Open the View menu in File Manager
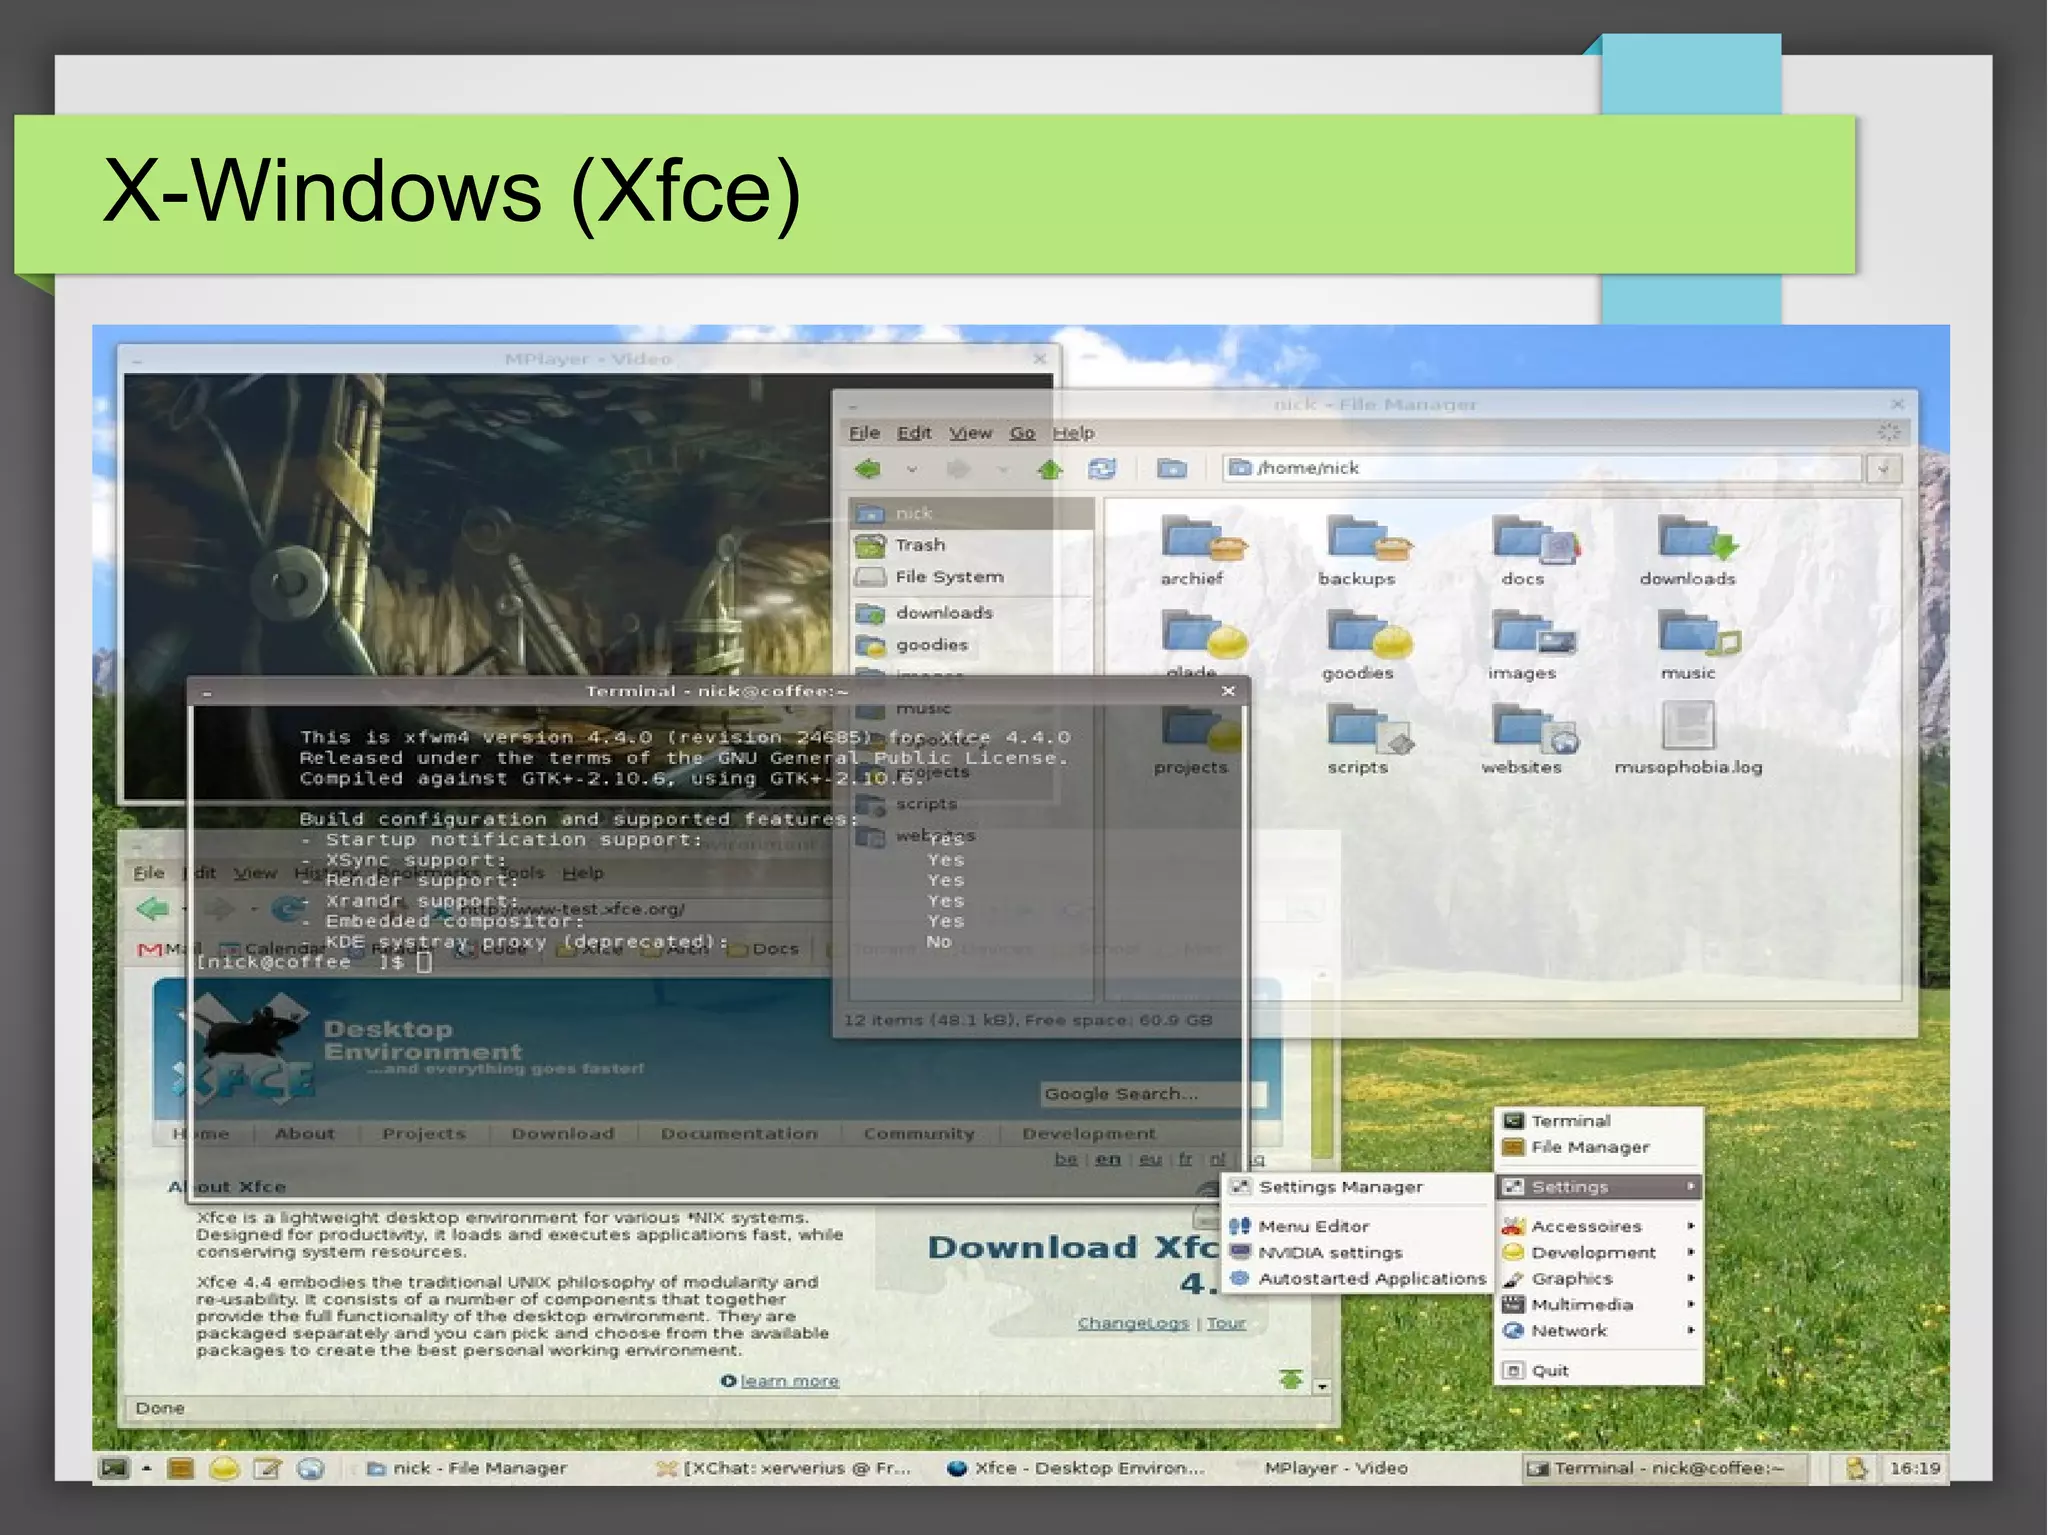The width and height of the screenshot is (2048, 1535). tap(970, 433)
